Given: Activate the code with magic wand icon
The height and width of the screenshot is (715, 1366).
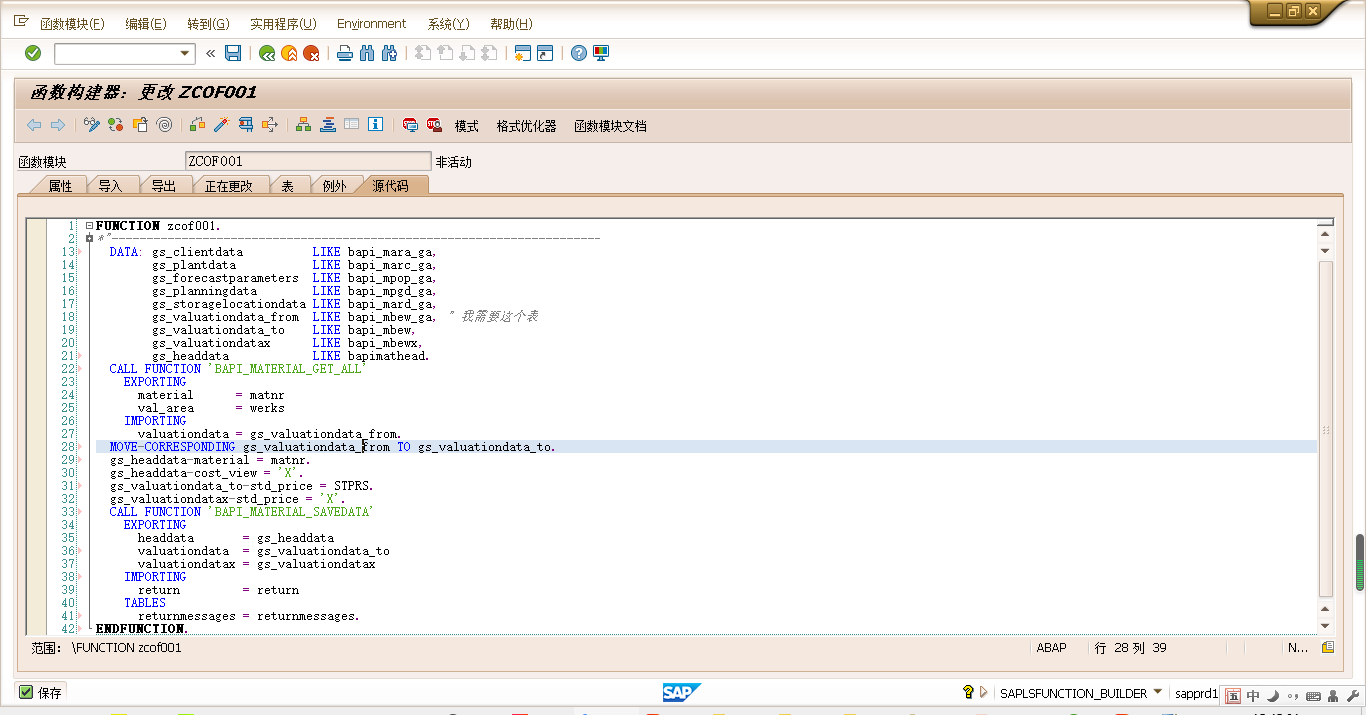Looking at the screenshot, I should click(221, 125).
